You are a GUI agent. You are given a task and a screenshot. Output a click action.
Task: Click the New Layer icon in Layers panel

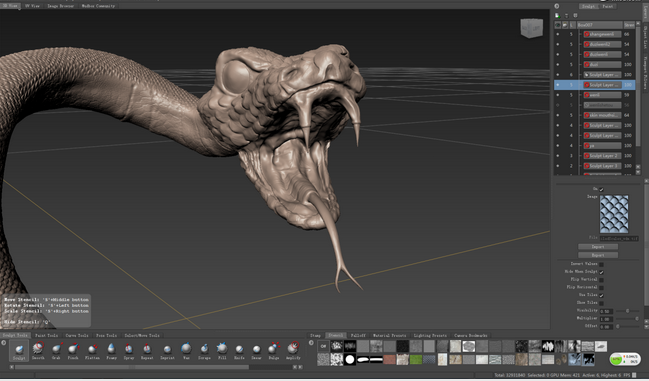click(x=558, y=16)
